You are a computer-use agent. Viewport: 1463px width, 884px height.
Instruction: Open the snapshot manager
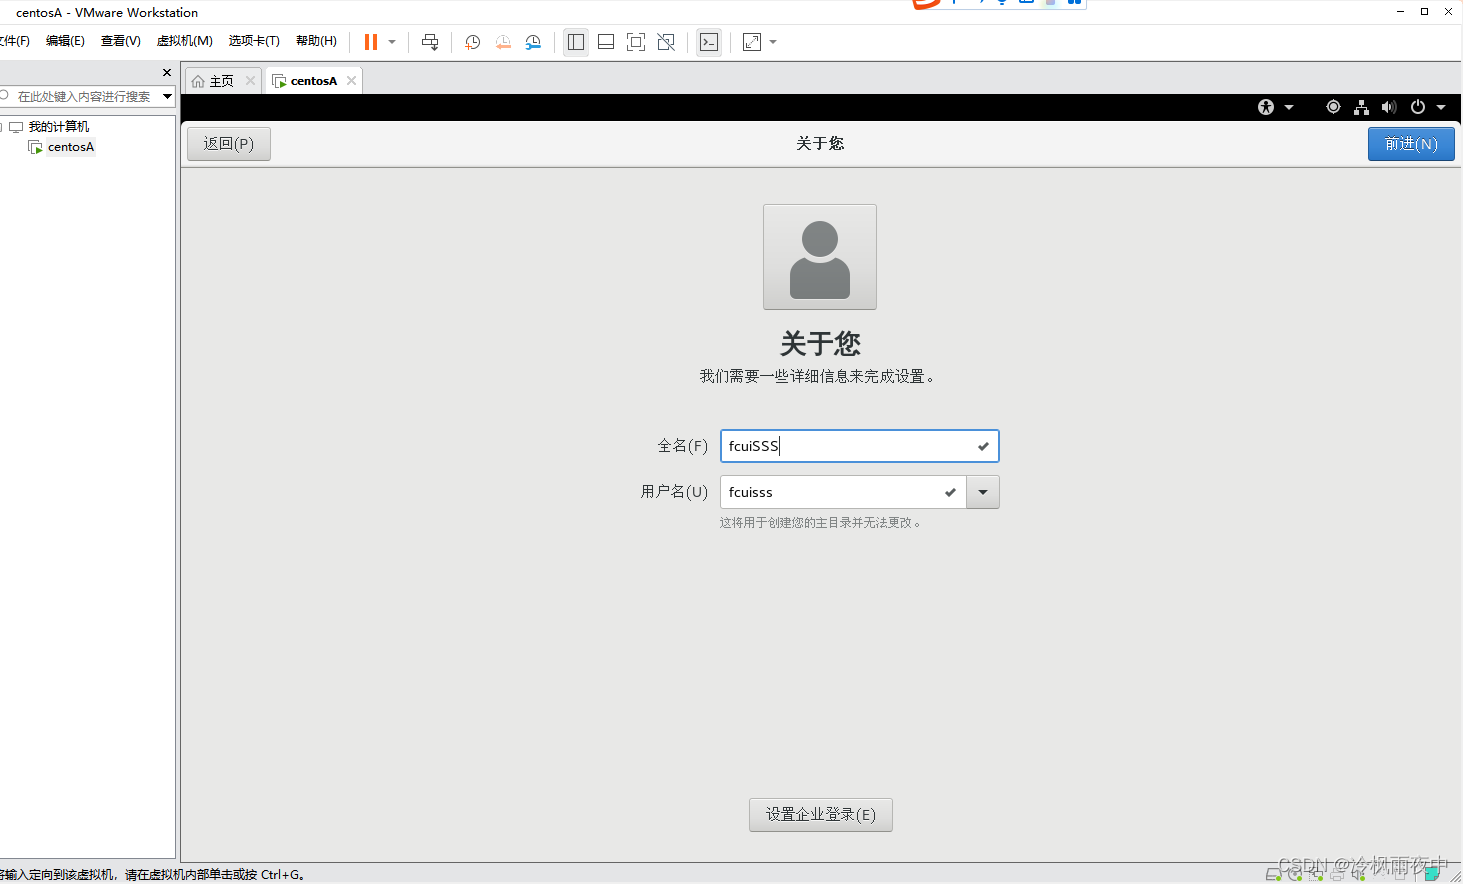(x=533, y=42)
